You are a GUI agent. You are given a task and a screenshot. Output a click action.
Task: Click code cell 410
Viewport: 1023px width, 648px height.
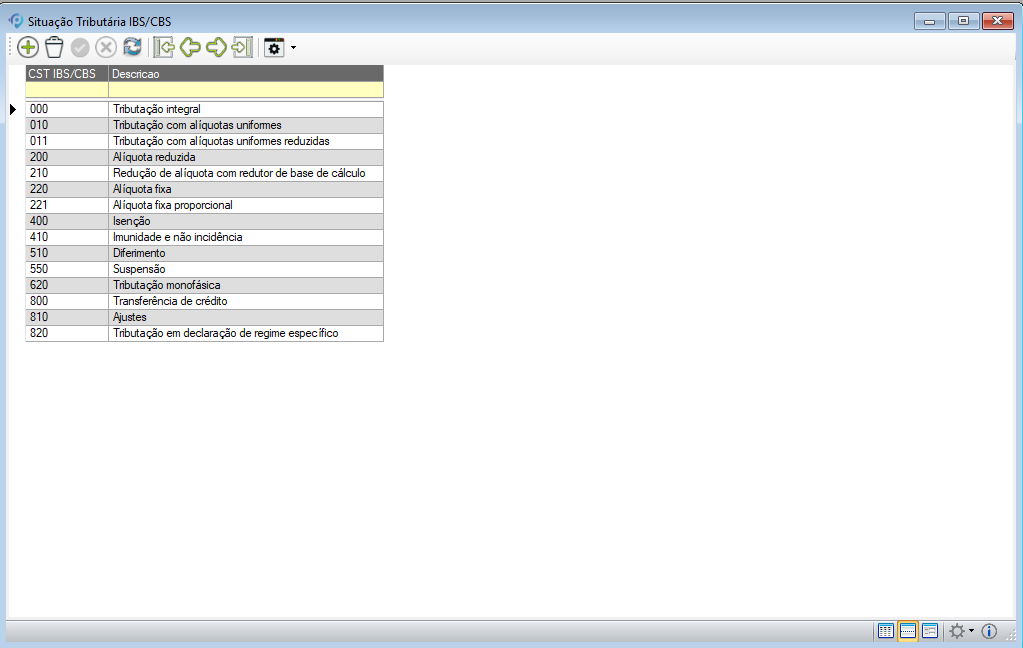67,237
